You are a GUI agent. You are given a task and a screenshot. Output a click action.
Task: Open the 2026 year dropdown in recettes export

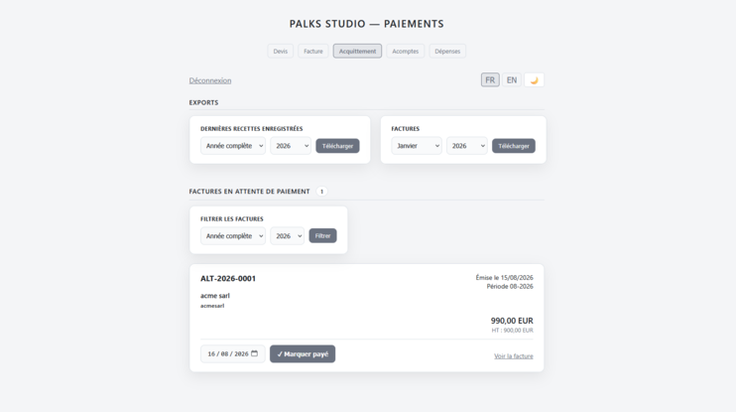pyautogui.click(x=291, y=146)
